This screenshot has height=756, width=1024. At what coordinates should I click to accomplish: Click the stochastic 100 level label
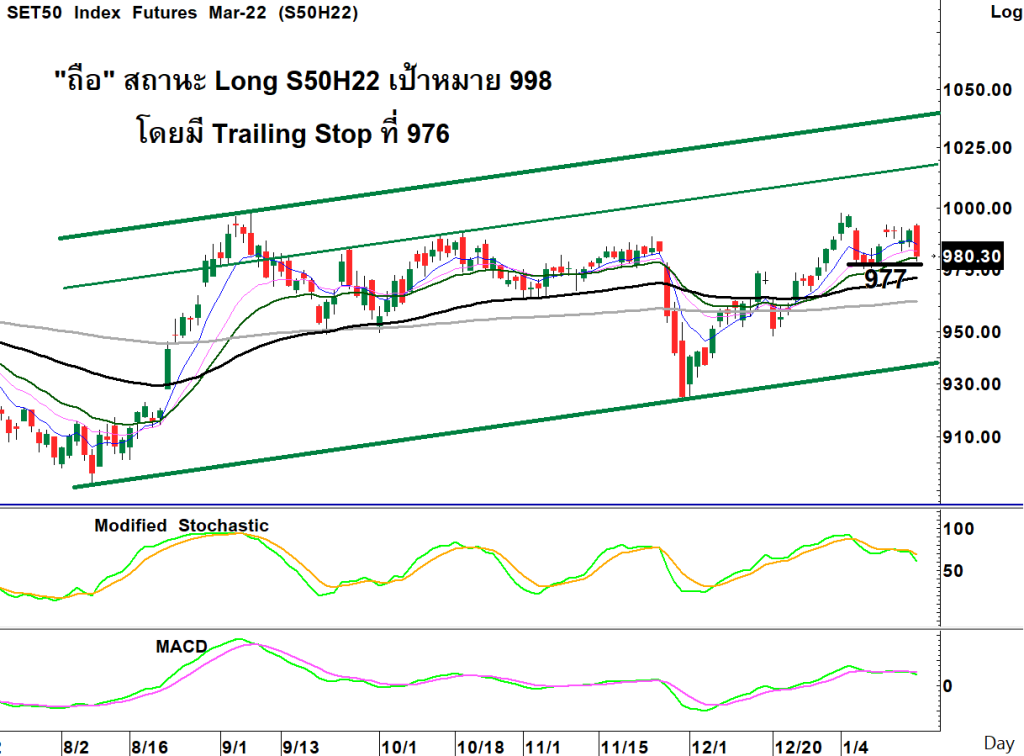coord(959,529)
